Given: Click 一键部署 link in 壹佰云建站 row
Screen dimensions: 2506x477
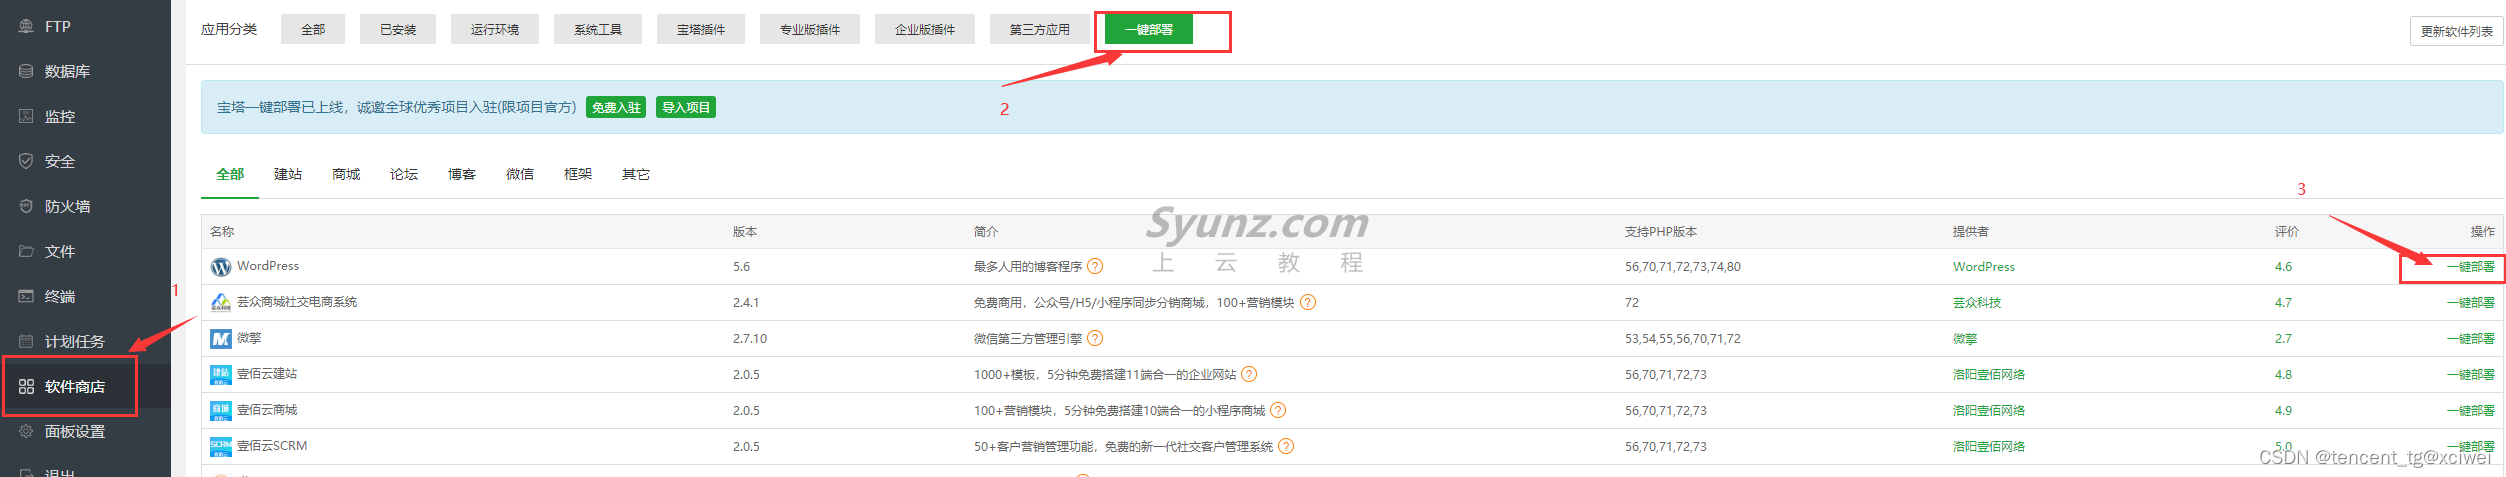Looking at the screenshot, I should 2471,375.
